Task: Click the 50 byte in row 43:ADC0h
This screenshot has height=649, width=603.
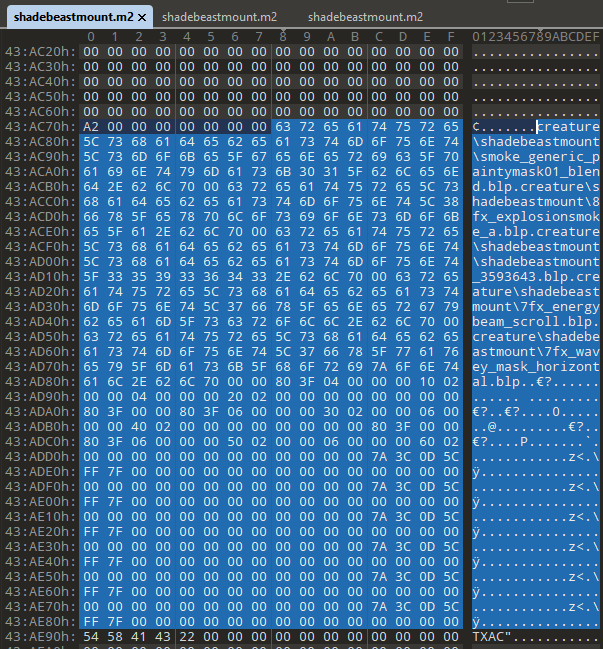Action: click(x=235, y=442)
